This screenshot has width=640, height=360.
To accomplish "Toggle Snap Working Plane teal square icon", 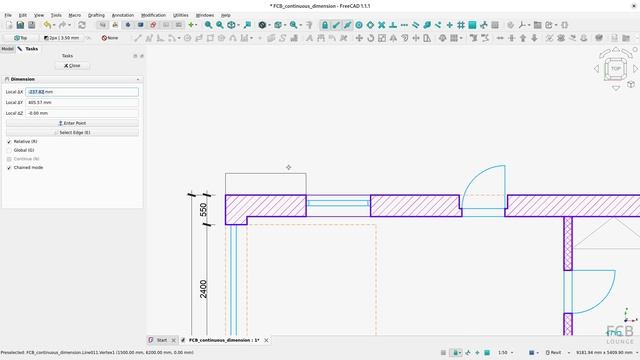I will (x=472, y=25).
